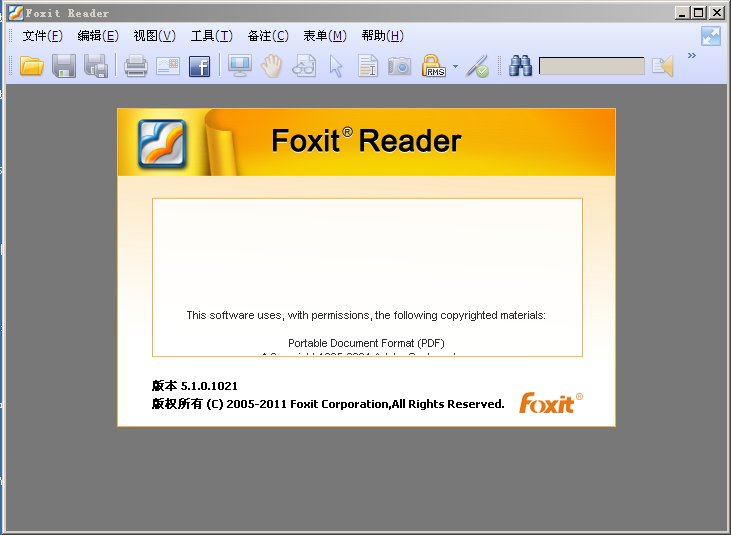Click the Foxit Reader logo icon in banner
The image size is (731, 535).
click(x=162, y=144)
